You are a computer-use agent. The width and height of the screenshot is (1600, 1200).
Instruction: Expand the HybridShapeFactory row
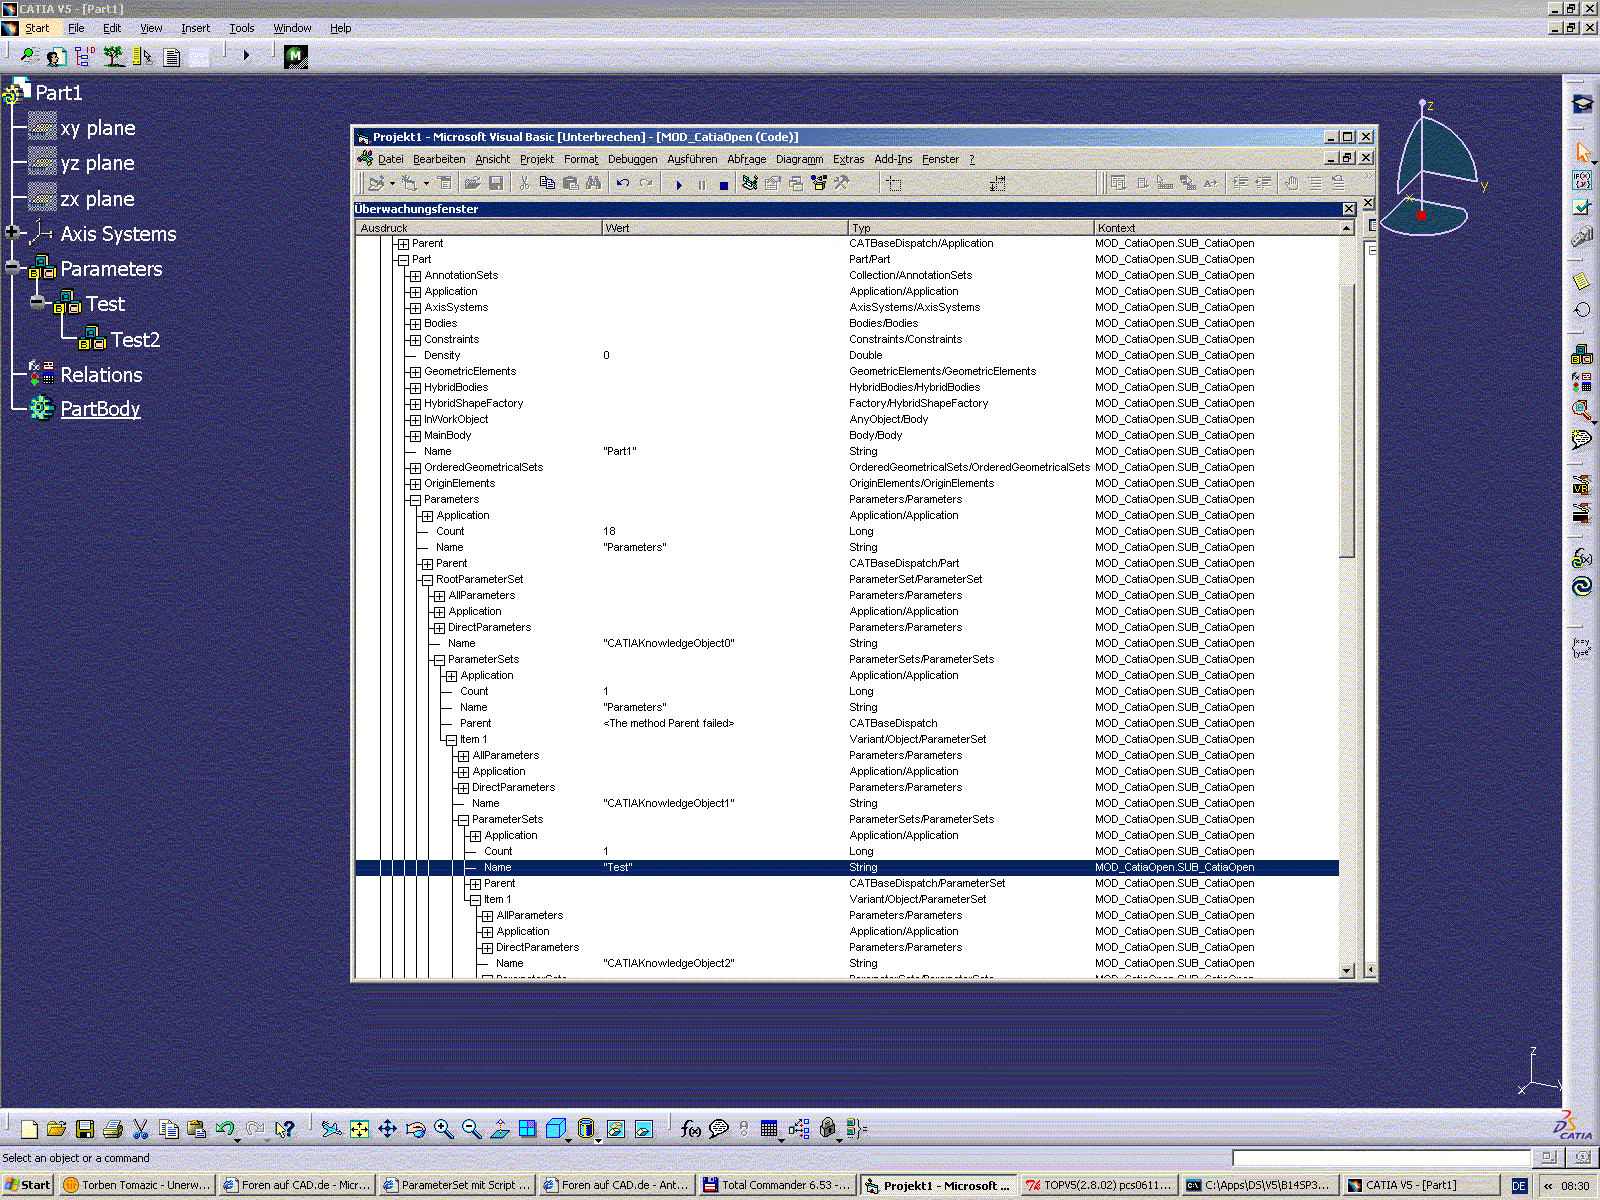[x=415, y=404]
